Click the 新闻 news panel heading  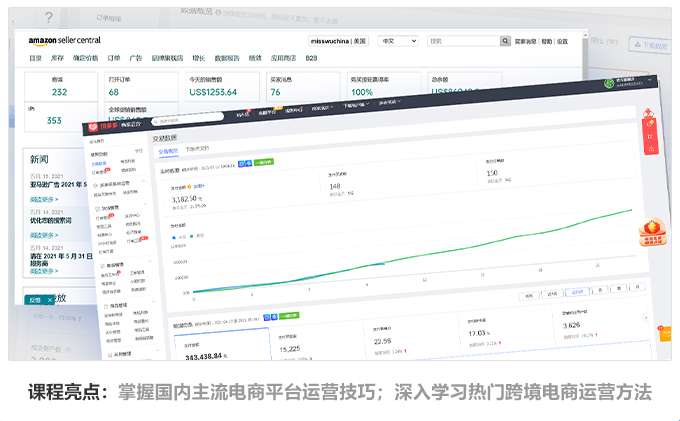pos(39,160)
